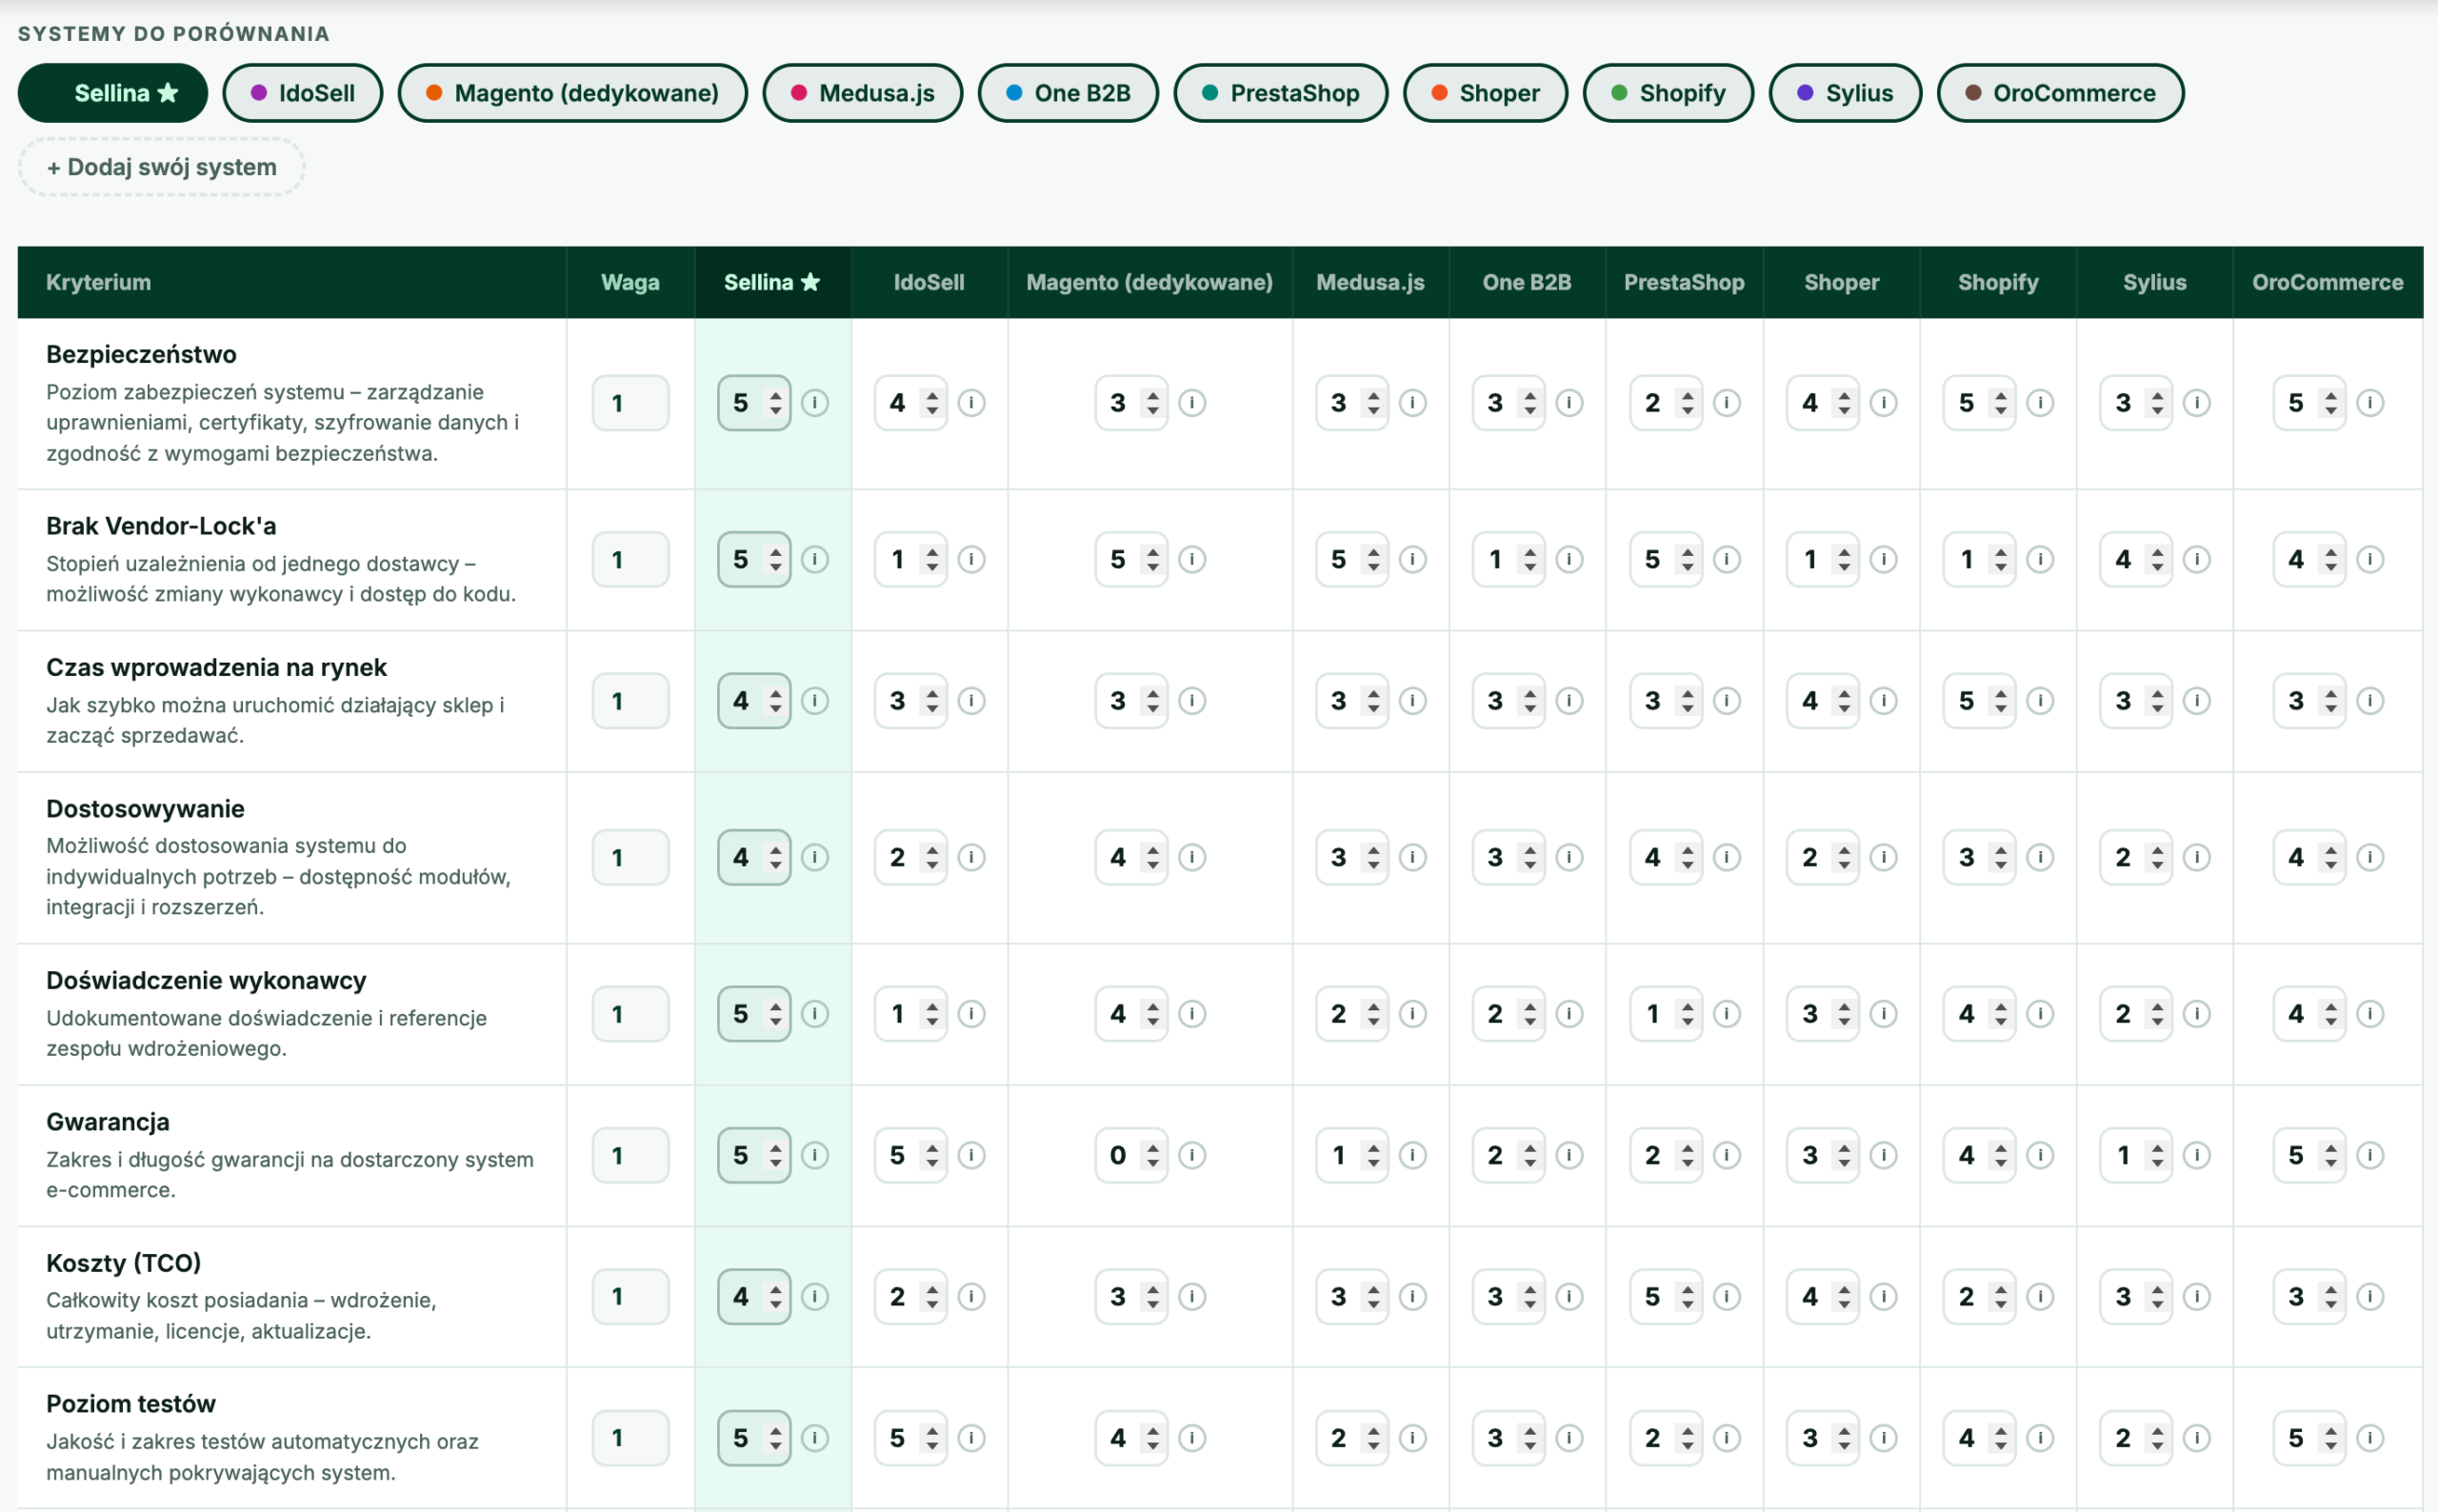2438x1512 pixels.
Task: Show info for Sellina Dostosowywanie score
Action: [815, 857]
